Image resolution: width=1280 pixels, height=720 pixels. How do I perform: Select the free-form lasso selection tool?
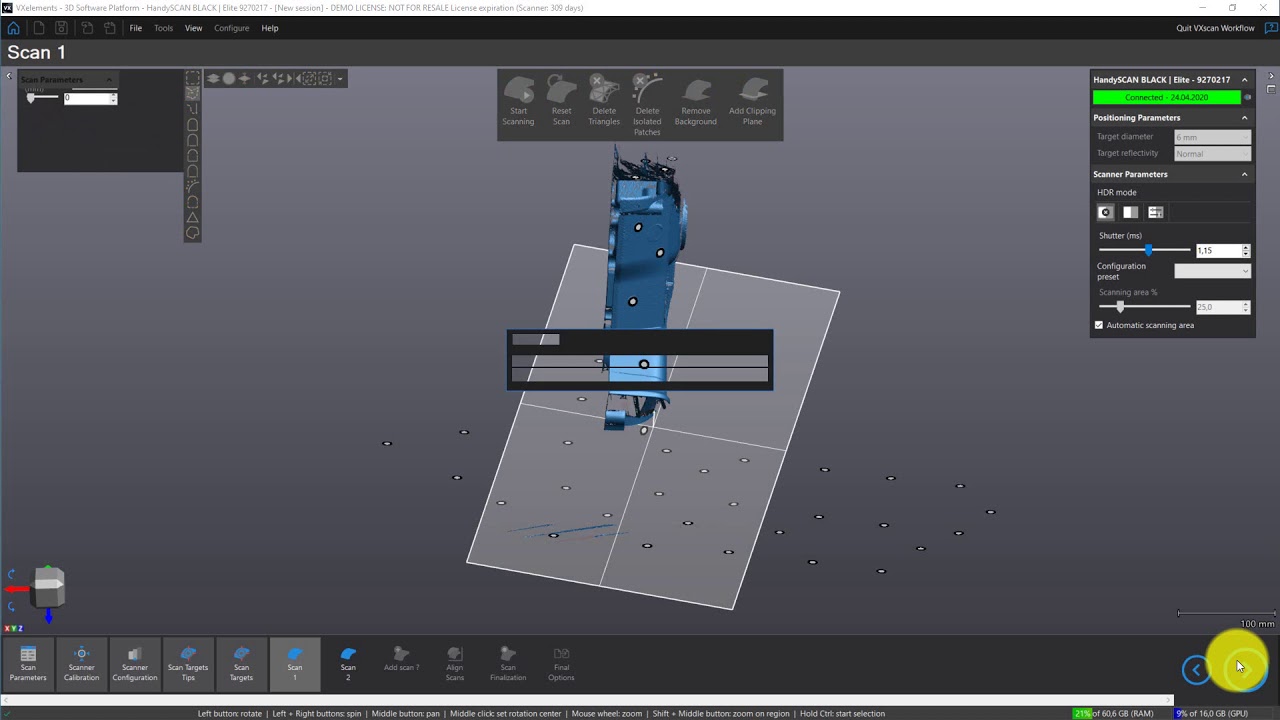(193, 233)
